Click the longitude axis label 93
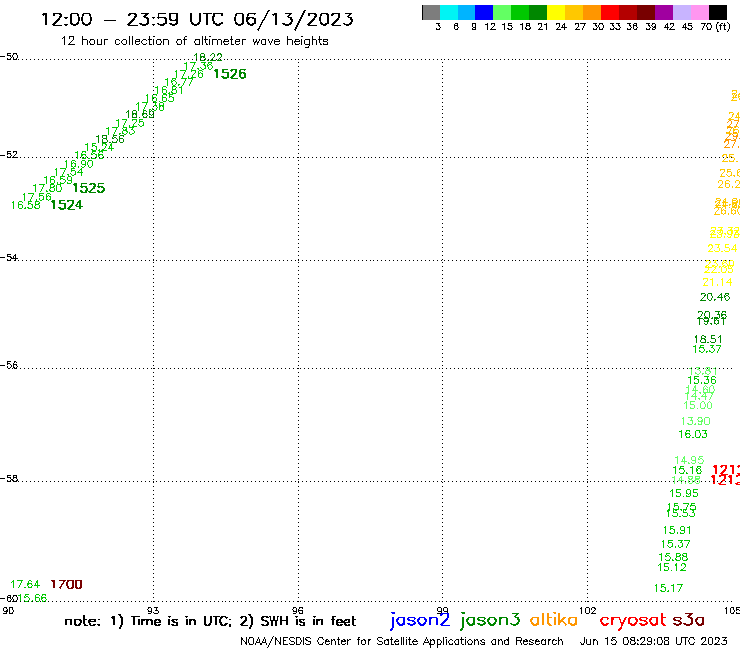The height and width of the screenshot is (650, 740). pos(153,611)
